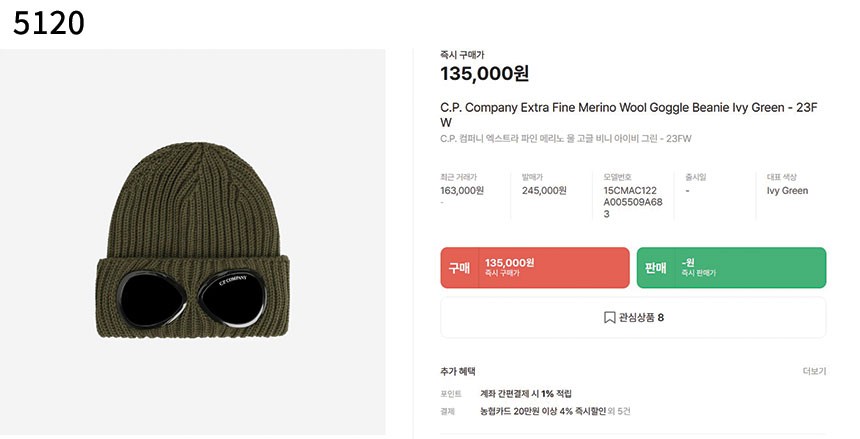Click the Ivy Green representative color value
Viewport: 860px width, 439px height.
coord(787,190)
